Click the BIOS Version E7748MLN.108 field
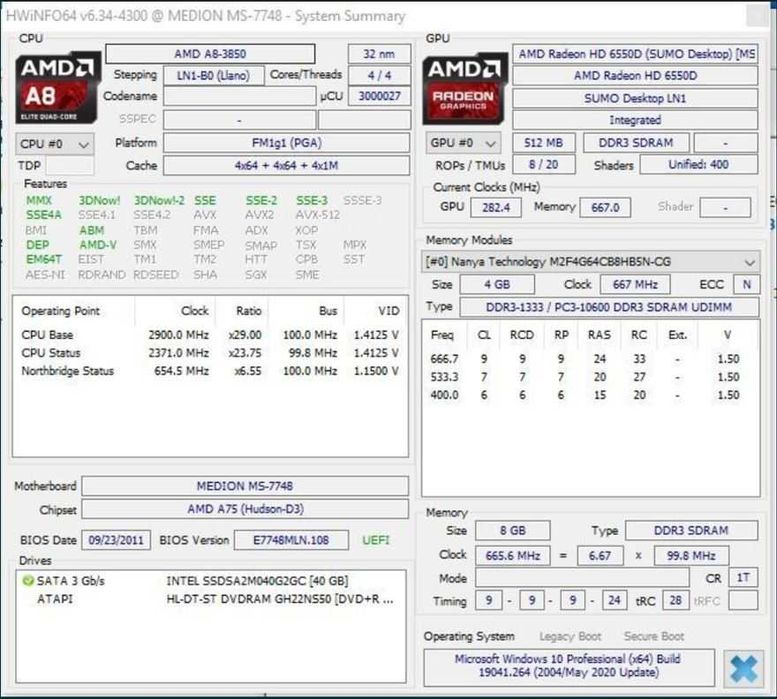The width and height of the screenshot is (777, 699). (291, 540)
